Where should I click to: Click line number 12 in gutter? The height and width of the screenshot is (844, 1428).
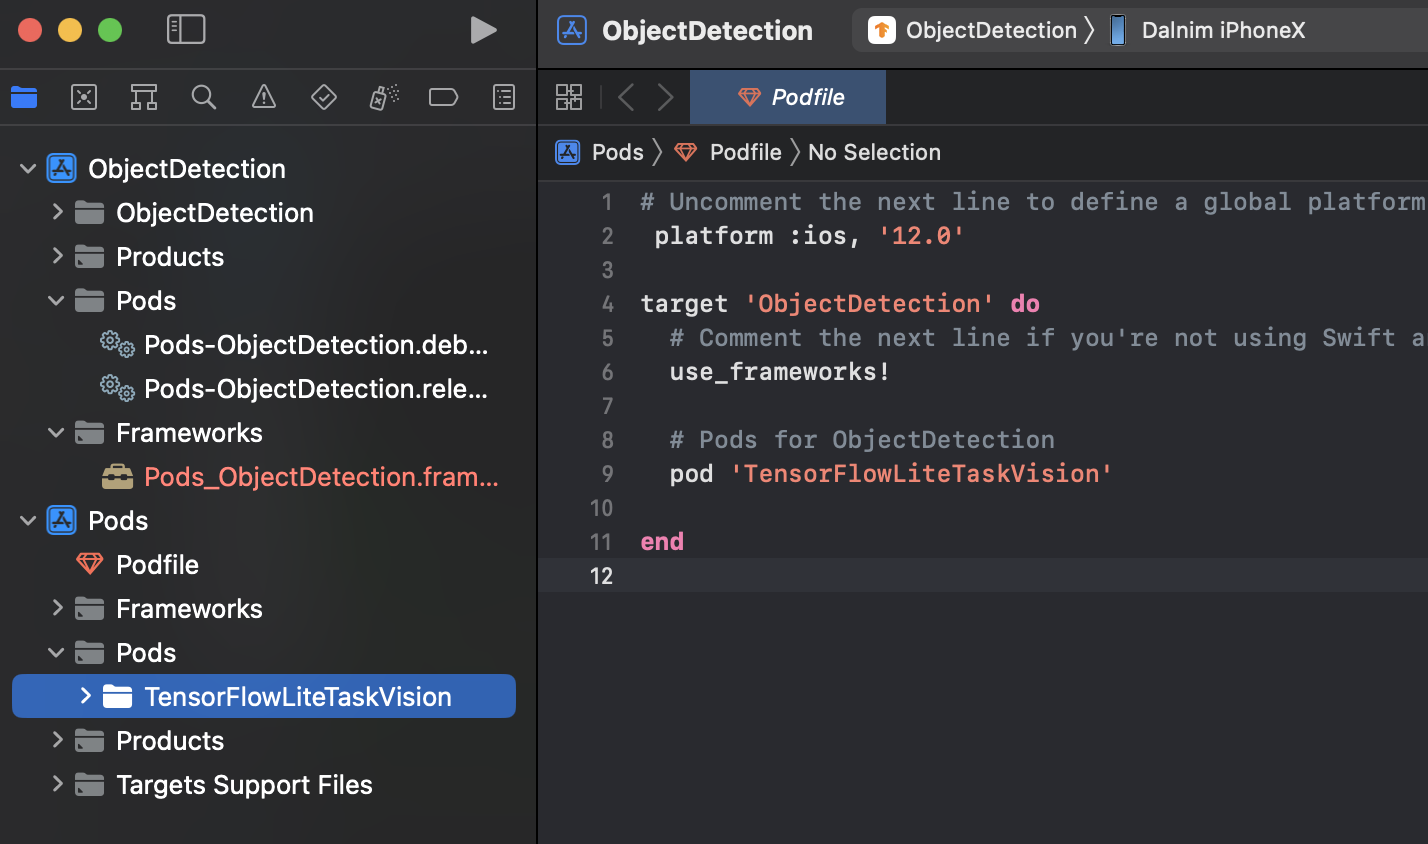click(x=601, y=576)
